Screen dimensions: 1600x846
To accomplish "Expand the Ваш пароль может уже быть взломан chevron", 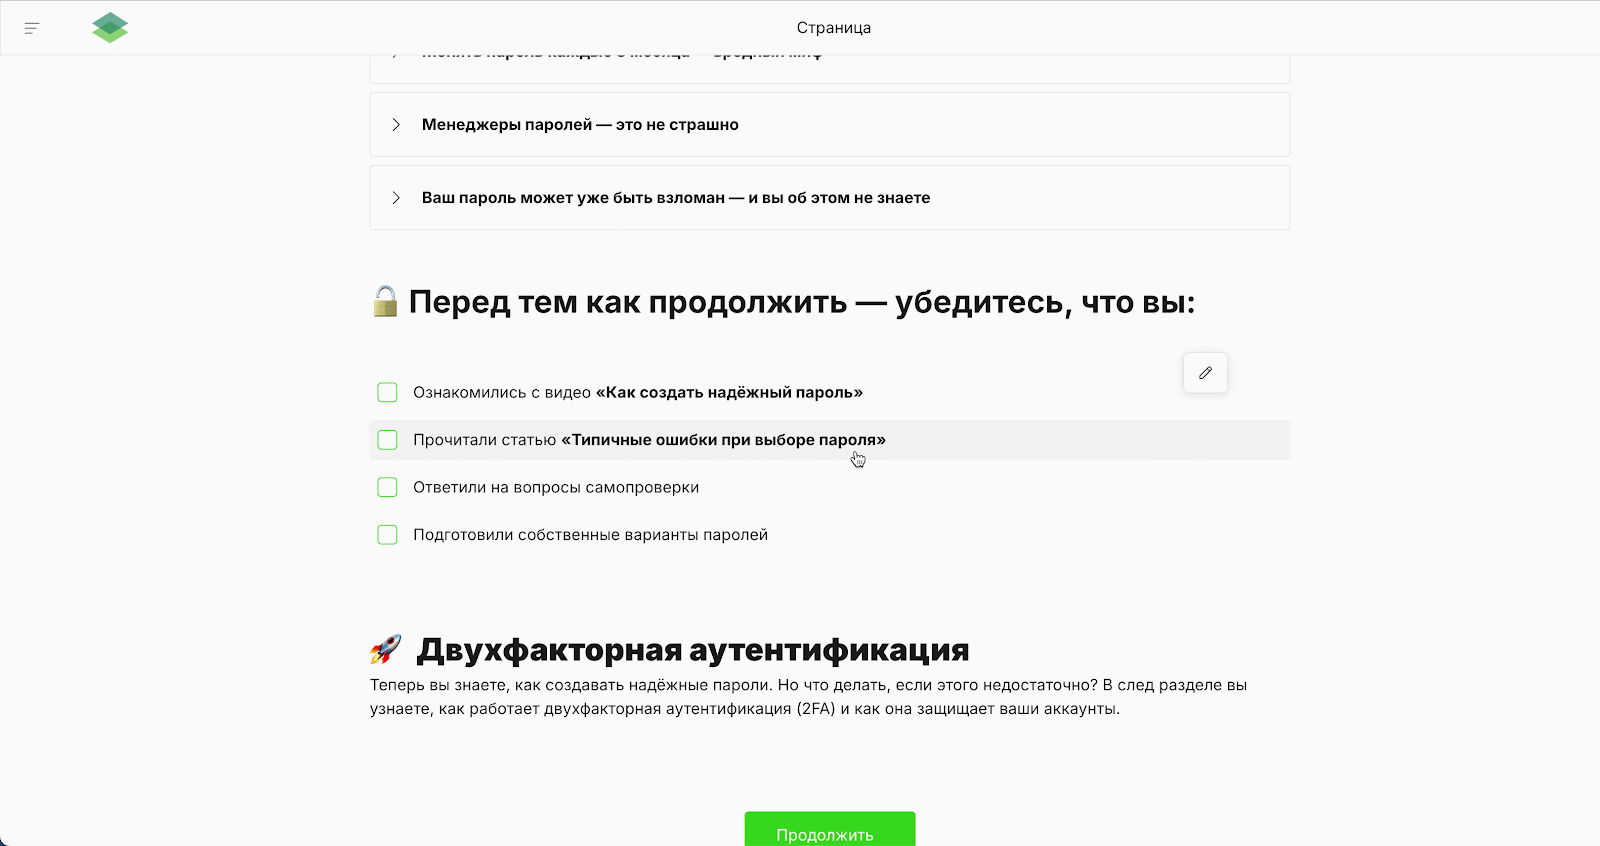I will pos(396,198).
